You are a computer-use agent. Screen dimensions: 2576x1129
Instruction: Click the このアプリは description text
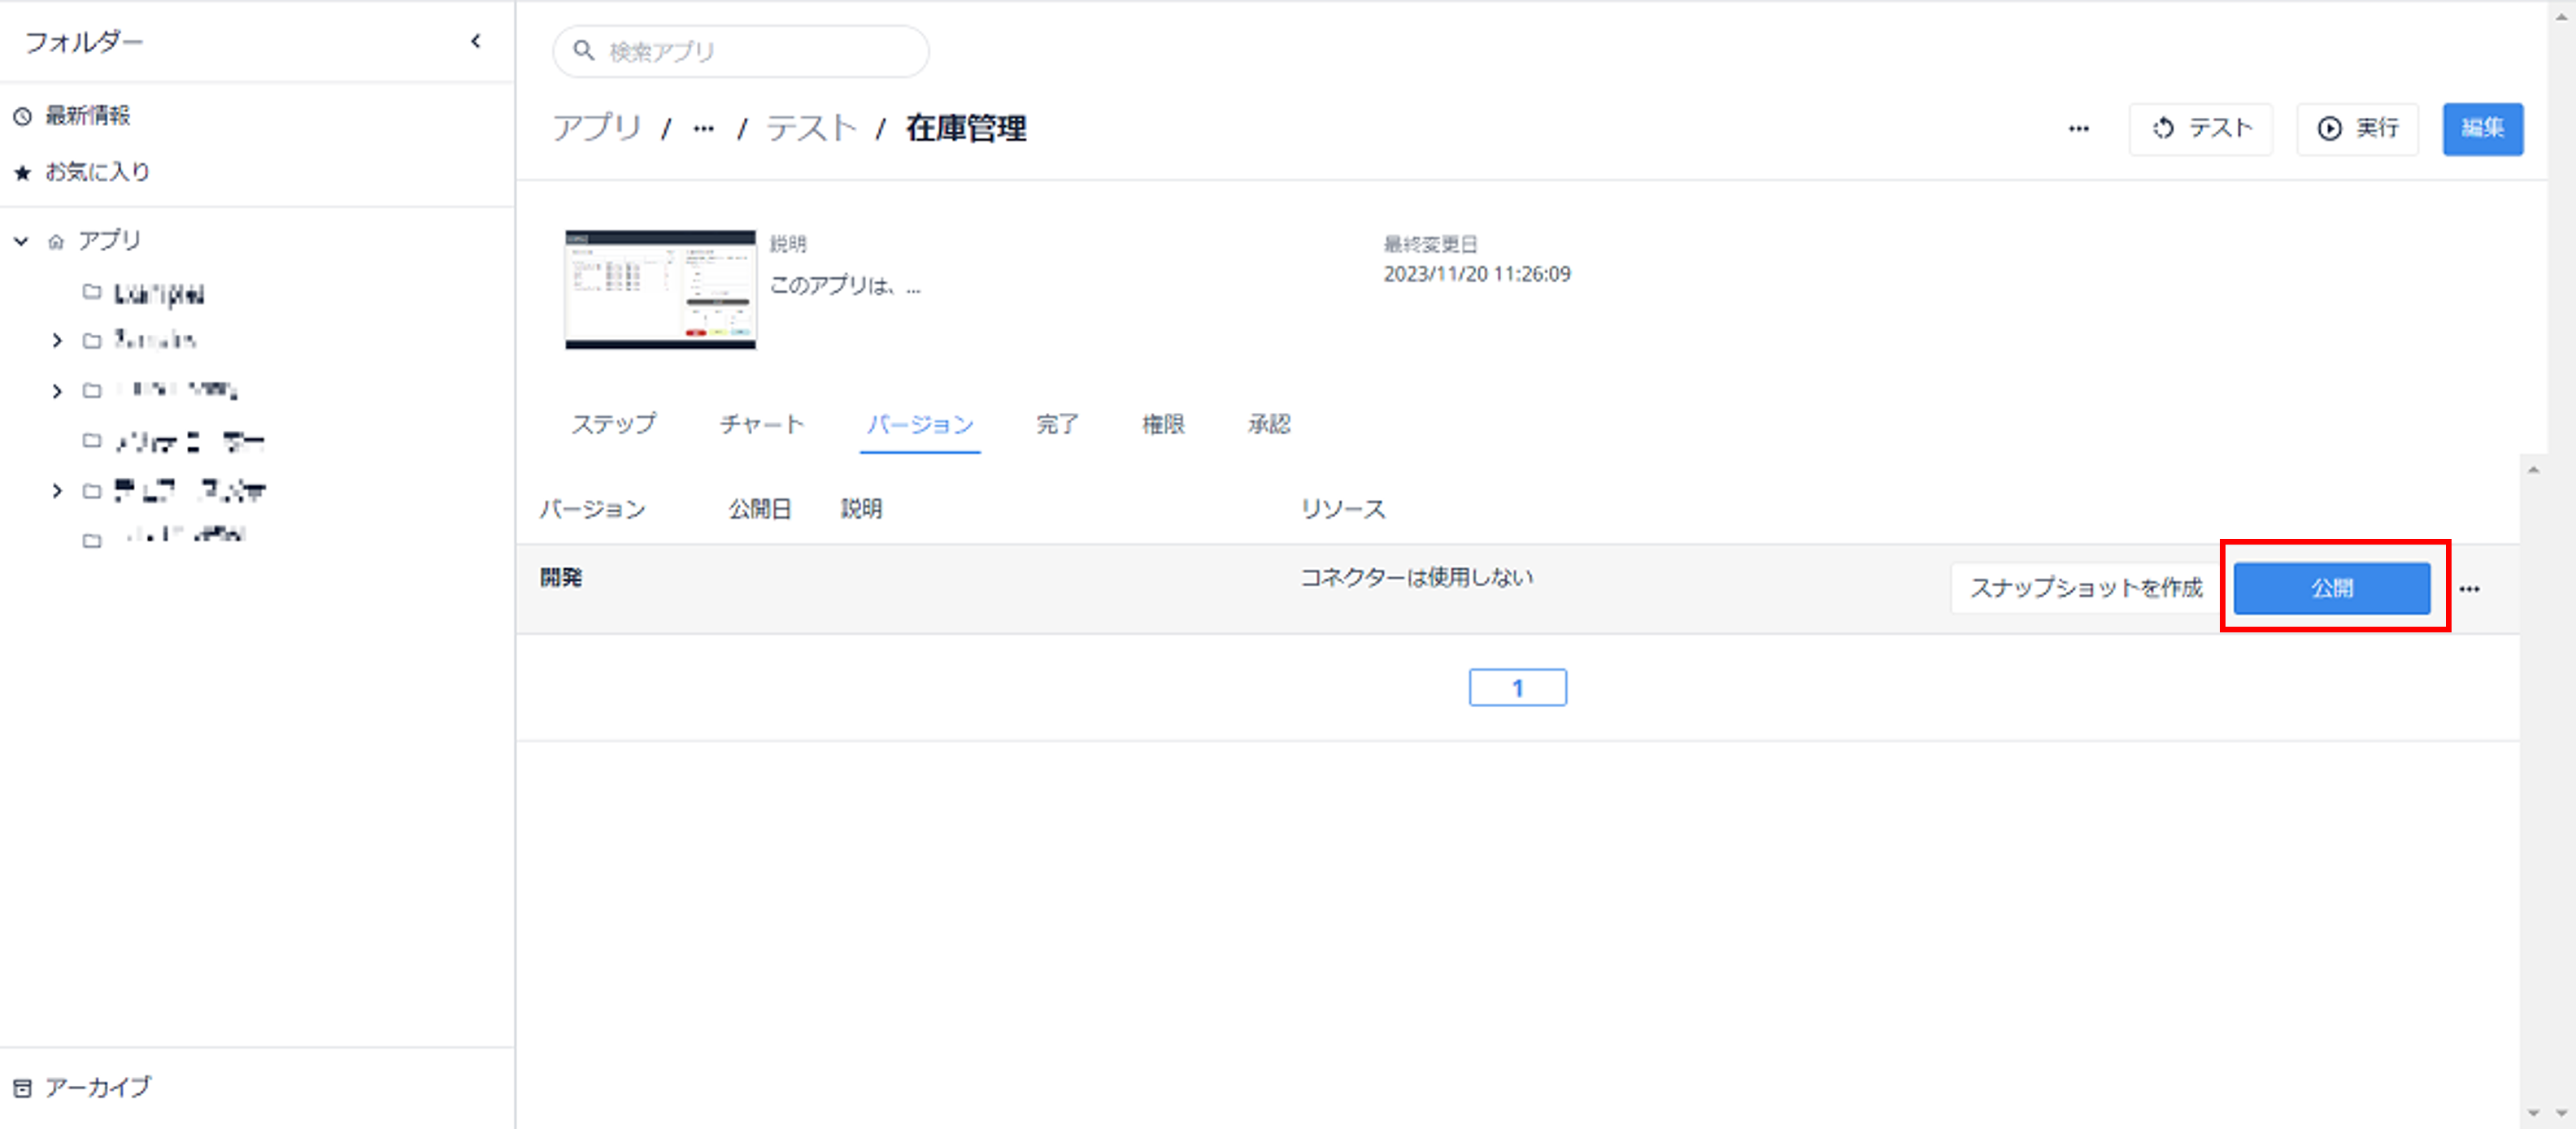click(x=845, y=286)
